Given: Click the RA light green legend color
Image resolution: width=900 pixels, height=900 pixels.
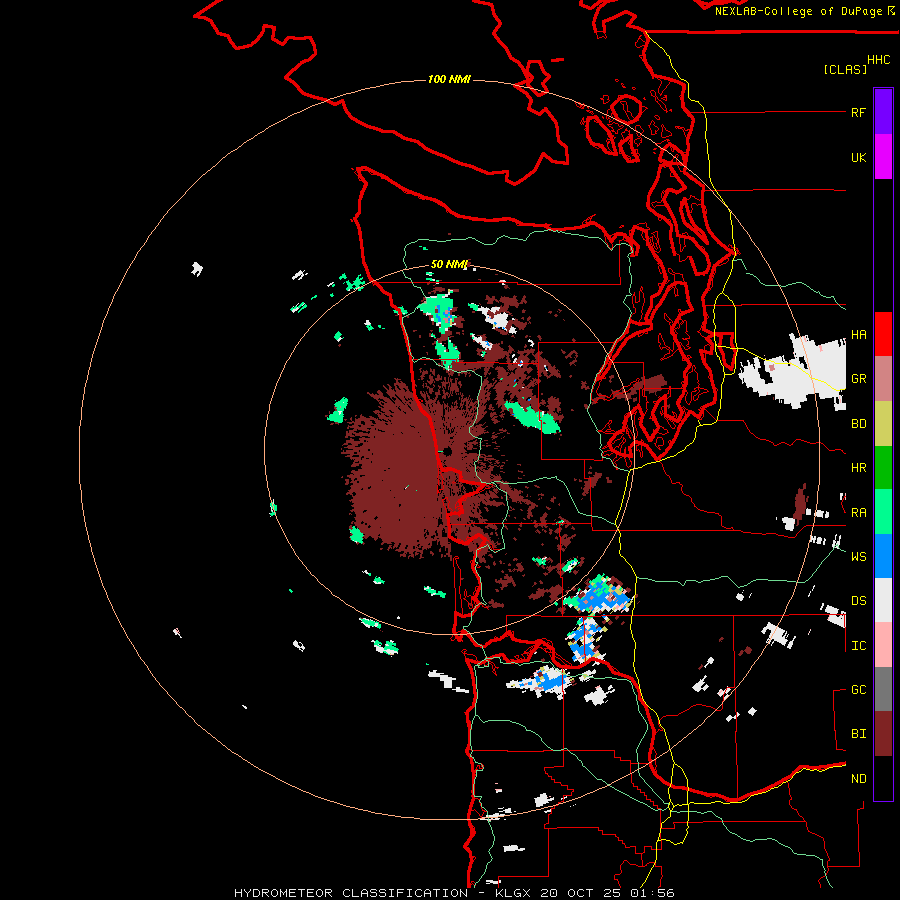Looking at the screenshot, I should coord(883,512).
